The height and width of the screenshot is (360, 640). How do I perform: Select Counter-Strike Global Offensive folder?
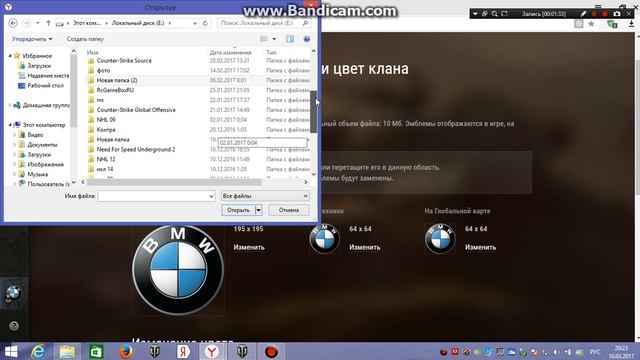click(136, 110)
